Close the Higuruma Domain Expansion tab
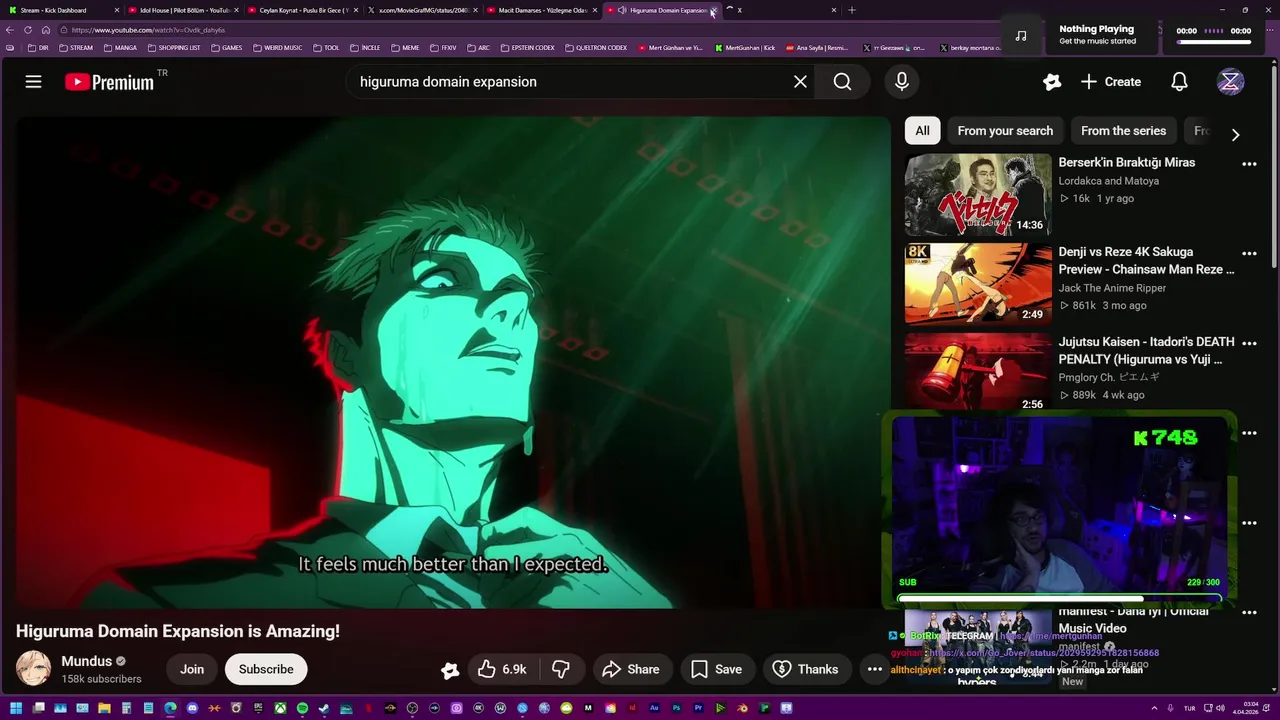1280x720 pixels. 713,10
